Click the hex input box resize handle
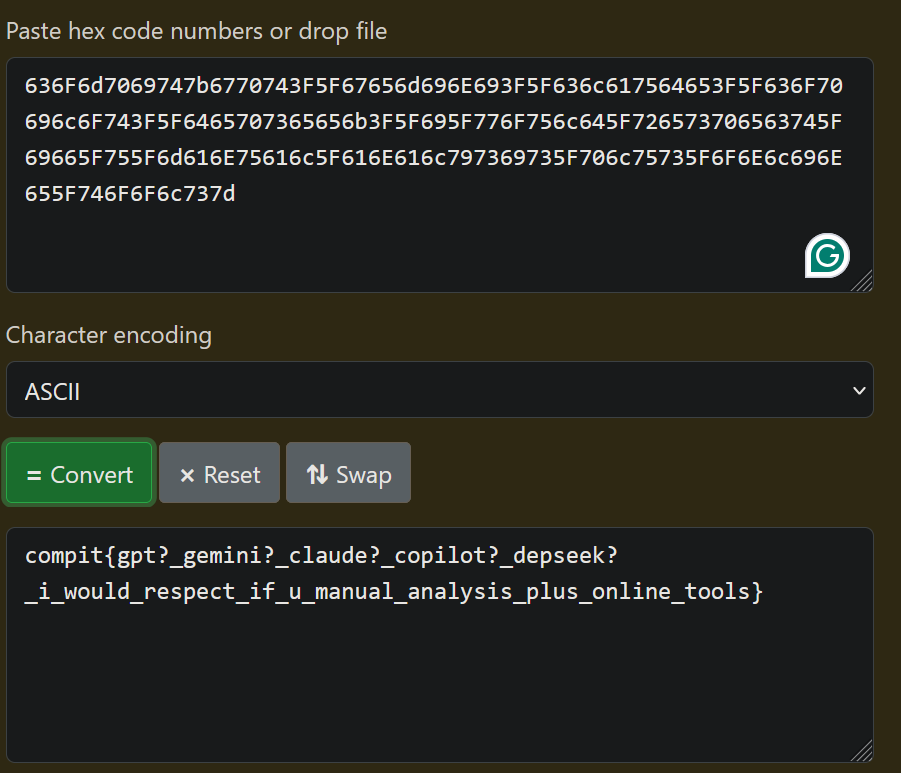 [863, 283]
